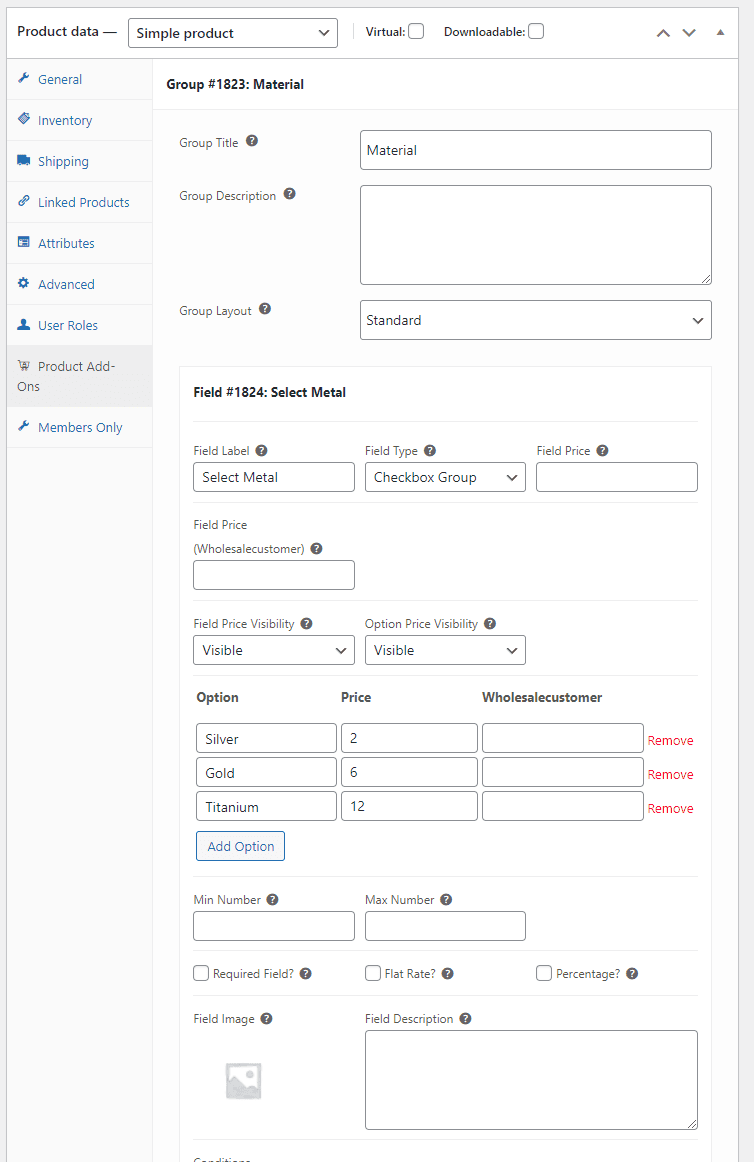Click help icon beside Flat Rate

[x=448, y=974]
